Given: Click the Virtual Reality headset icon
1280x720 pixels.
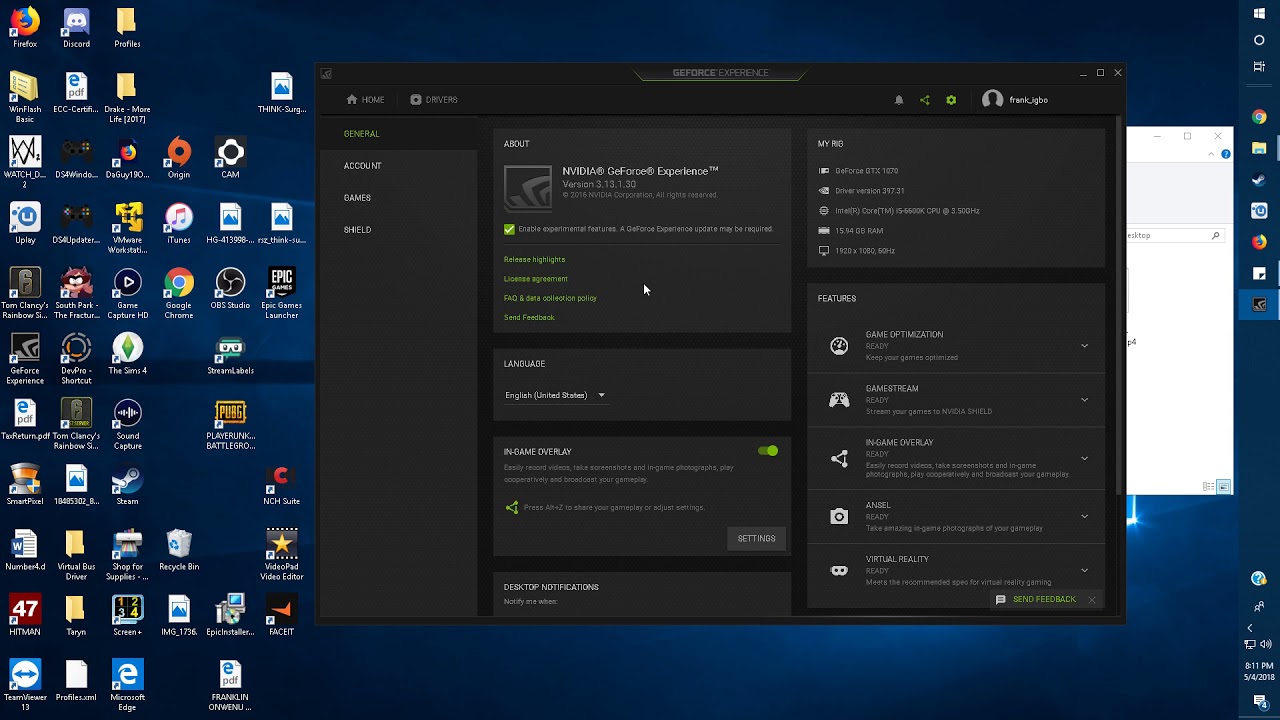Looking at the screenshot, I should coord(839,571).
